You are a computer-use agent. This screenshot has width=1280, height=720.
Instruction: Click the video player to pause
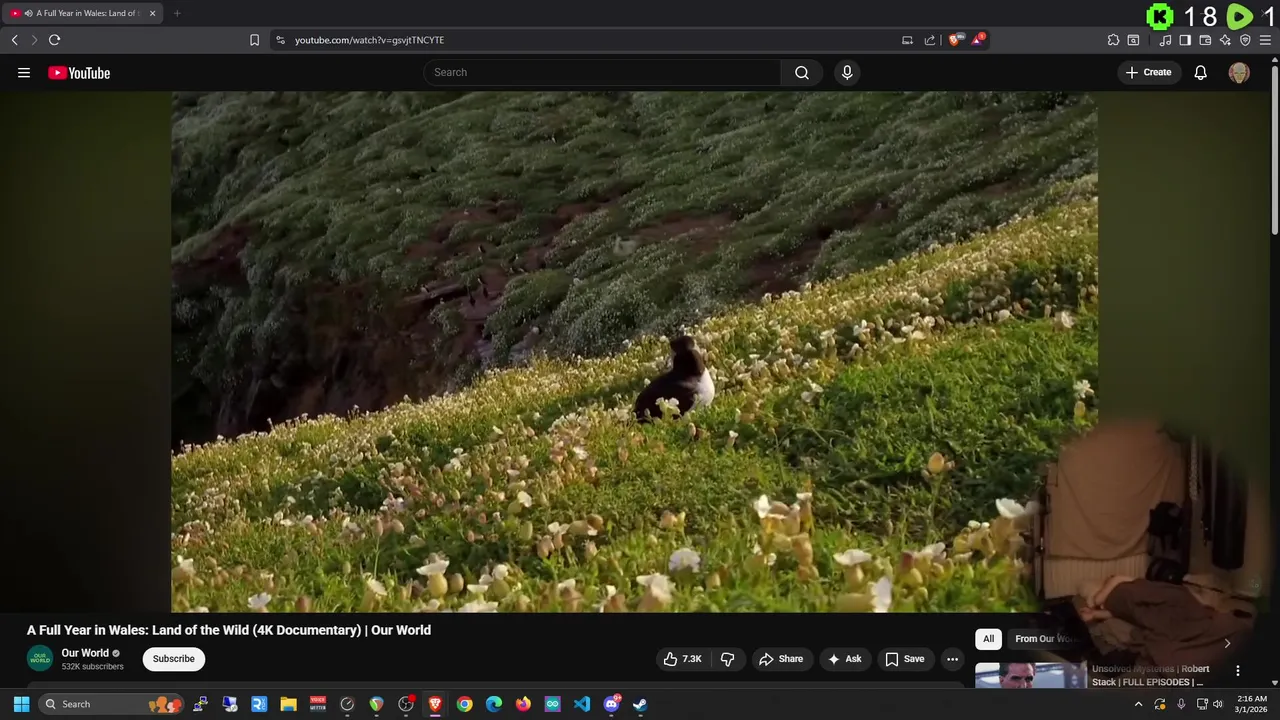tap(634, 352)
